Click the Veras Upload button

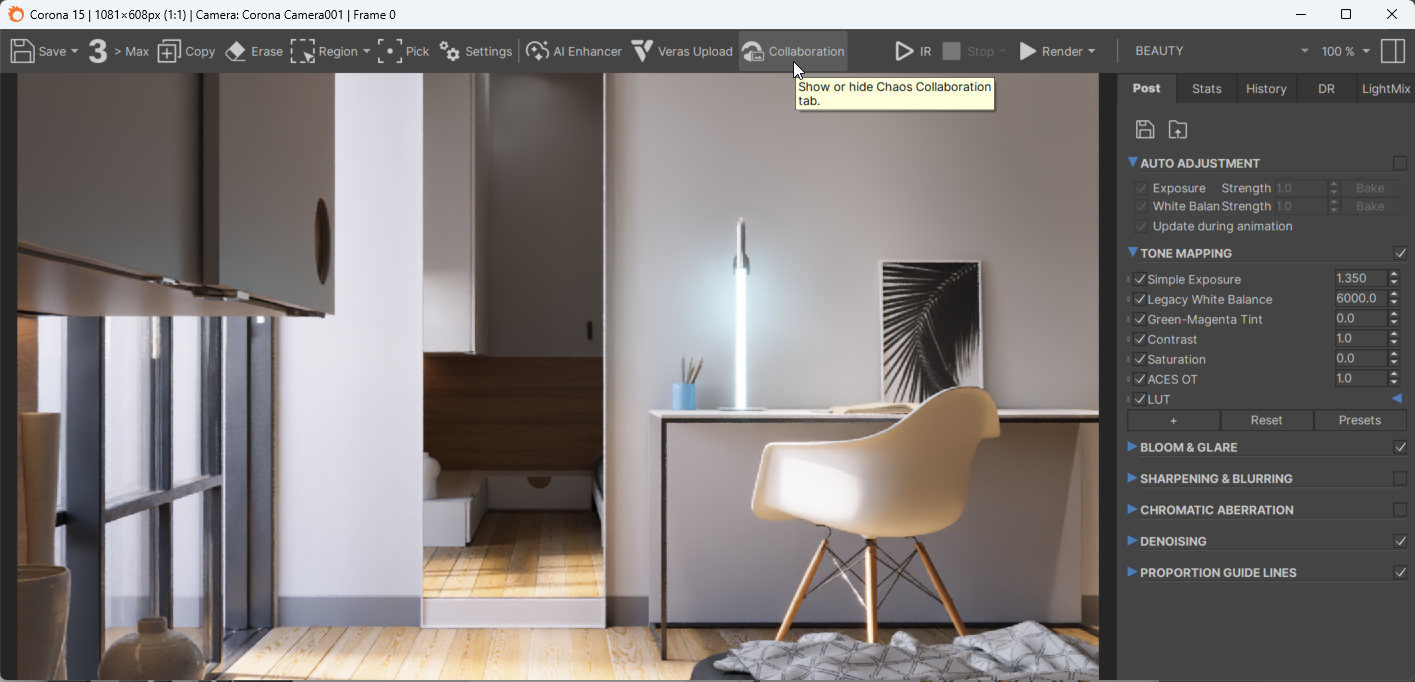(x=682, y=51)
